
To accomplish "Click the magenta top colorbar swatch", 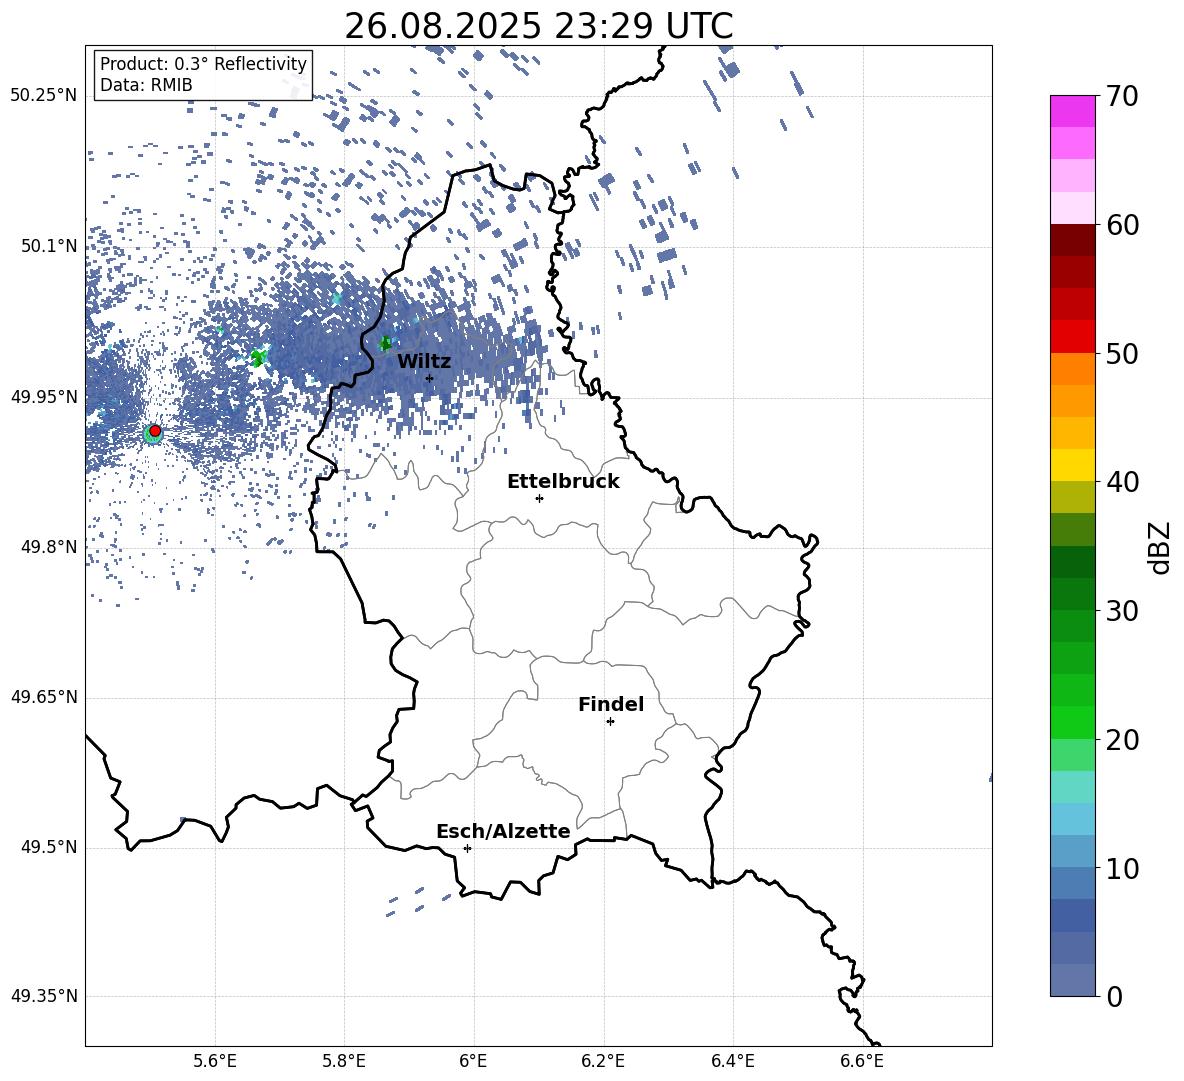I will [x=1072, y=111].
